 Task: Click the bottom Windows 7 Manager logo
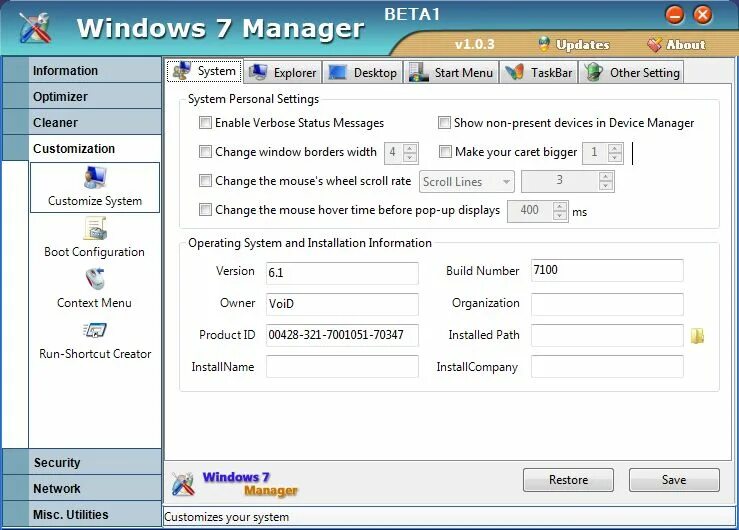click(235, 484)
